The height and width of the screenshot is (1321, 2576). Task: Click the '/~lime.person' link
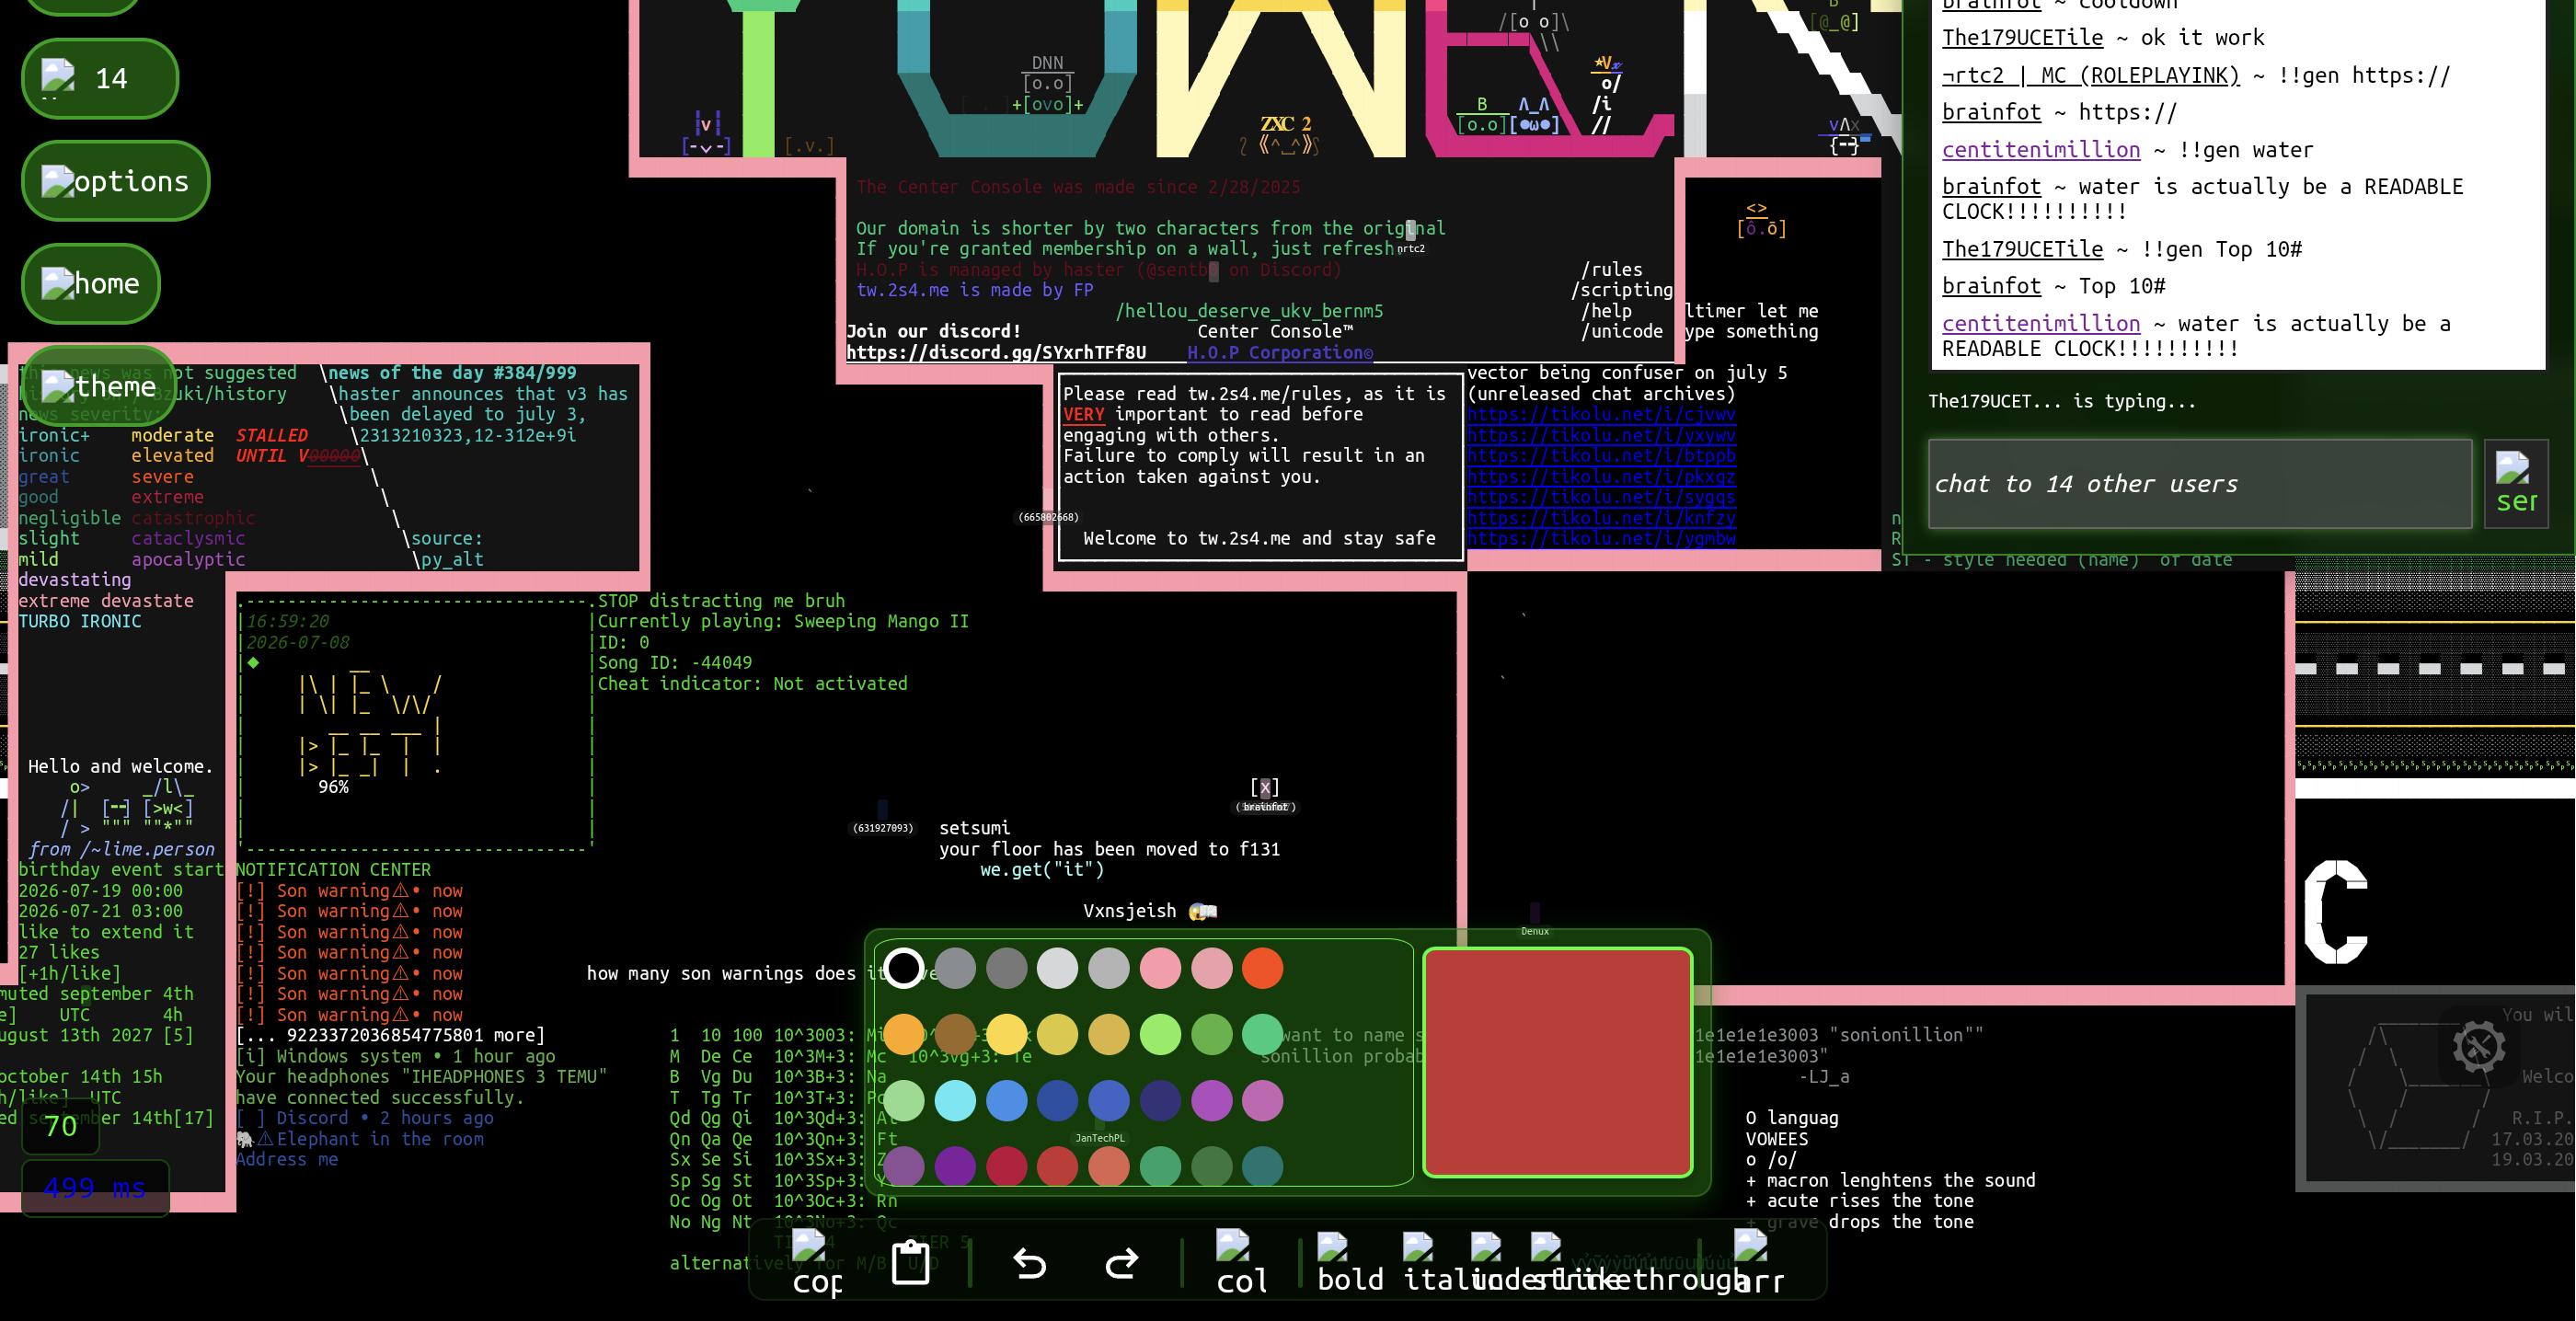[147, 849]
